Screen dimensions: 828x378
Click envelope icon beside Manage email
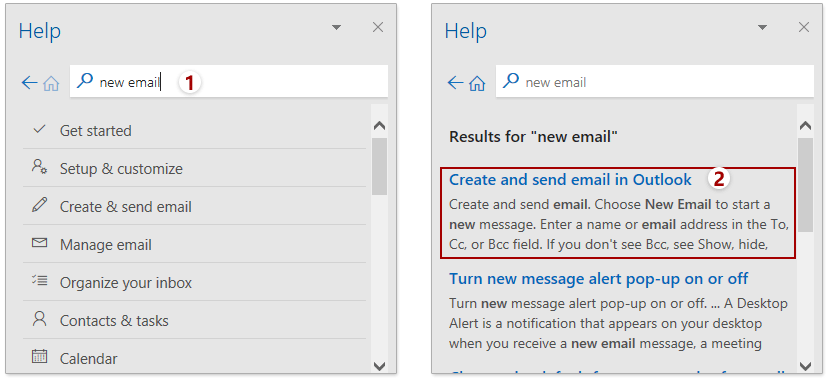click(40, 243)
